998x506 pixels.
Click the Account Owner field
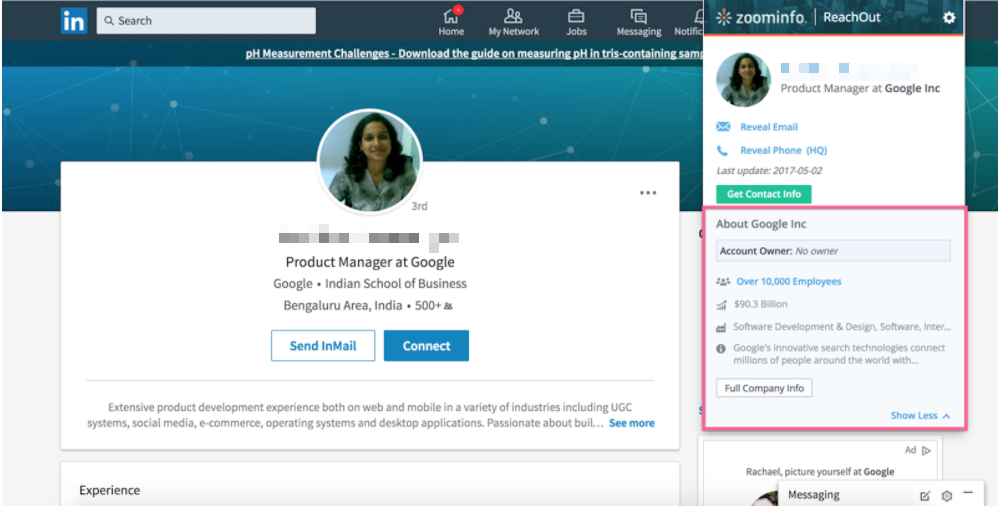[833, 251]
